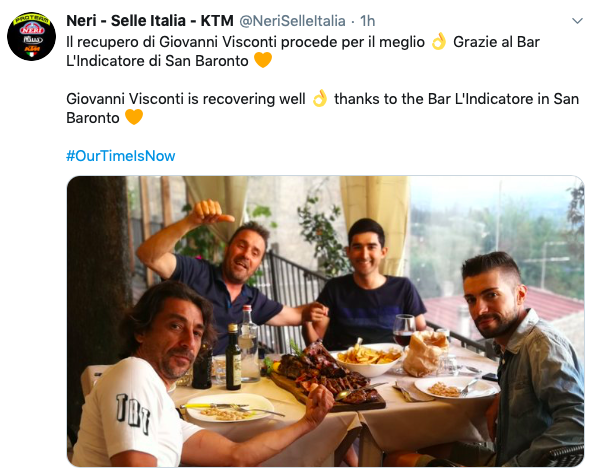Expand the tweet options chevron
The width and height of the screenshot is (595, 469).
(x=577, y=21)
